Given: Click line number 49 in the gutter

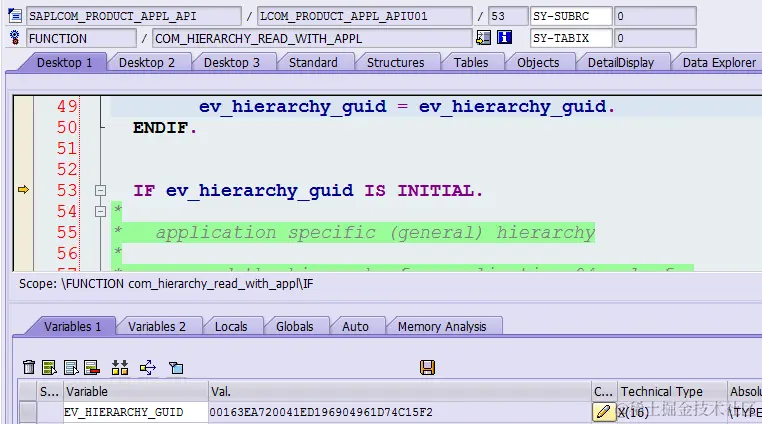Looking at the screenshot, I should click(67, 106).
